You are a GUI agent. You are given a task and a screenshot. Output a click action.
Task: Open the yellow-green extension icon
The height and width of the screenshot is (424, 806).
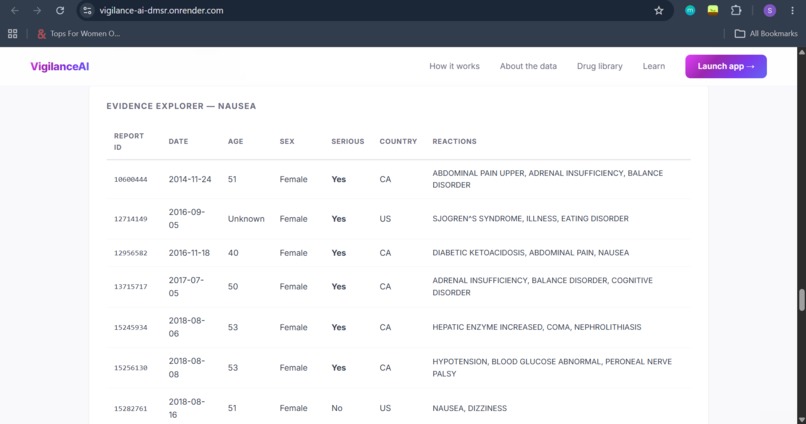pos(712,10)
